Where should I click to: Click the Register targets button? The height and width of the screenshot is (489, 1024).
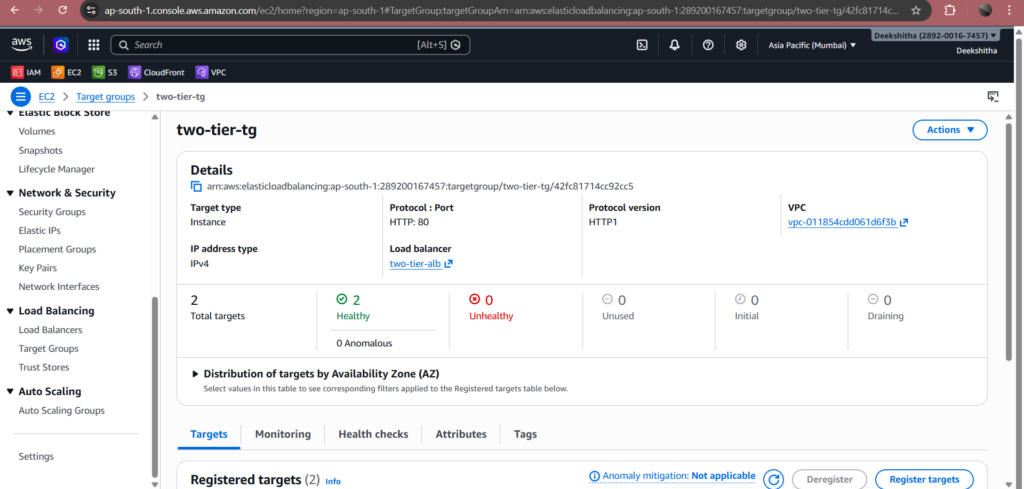923,480
